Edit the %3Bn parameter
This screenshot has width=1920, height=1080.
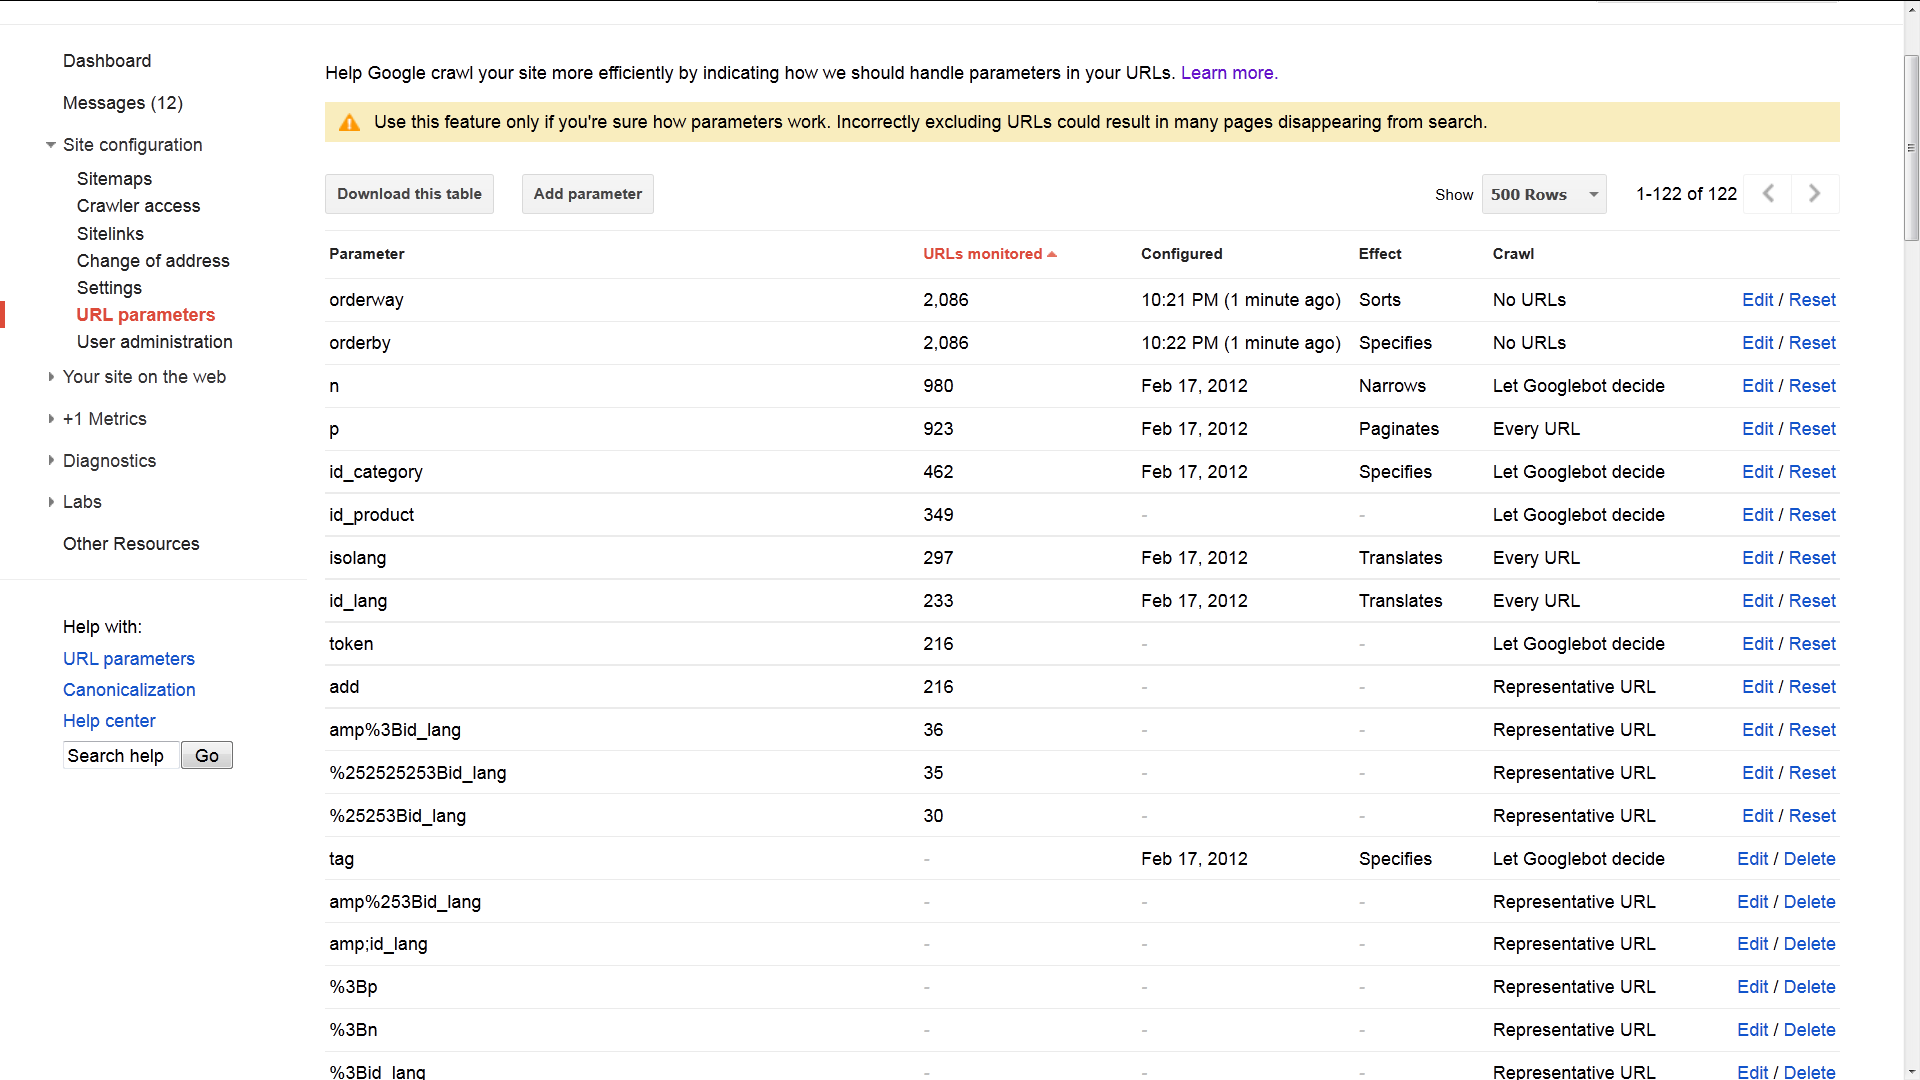[x=1752, y=1030]
